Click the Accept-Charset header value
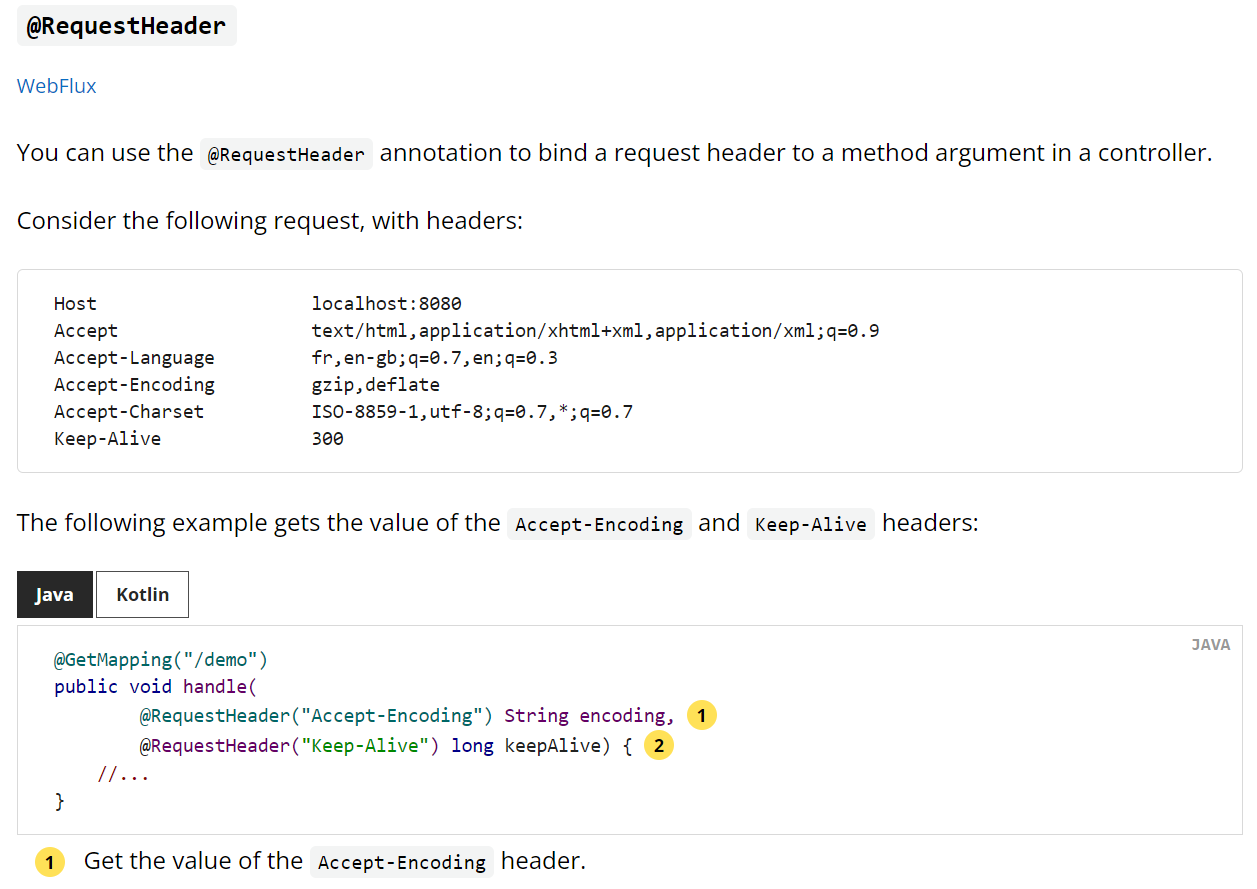The height and width of the screenshot is (889, 1257). point(472,412)
